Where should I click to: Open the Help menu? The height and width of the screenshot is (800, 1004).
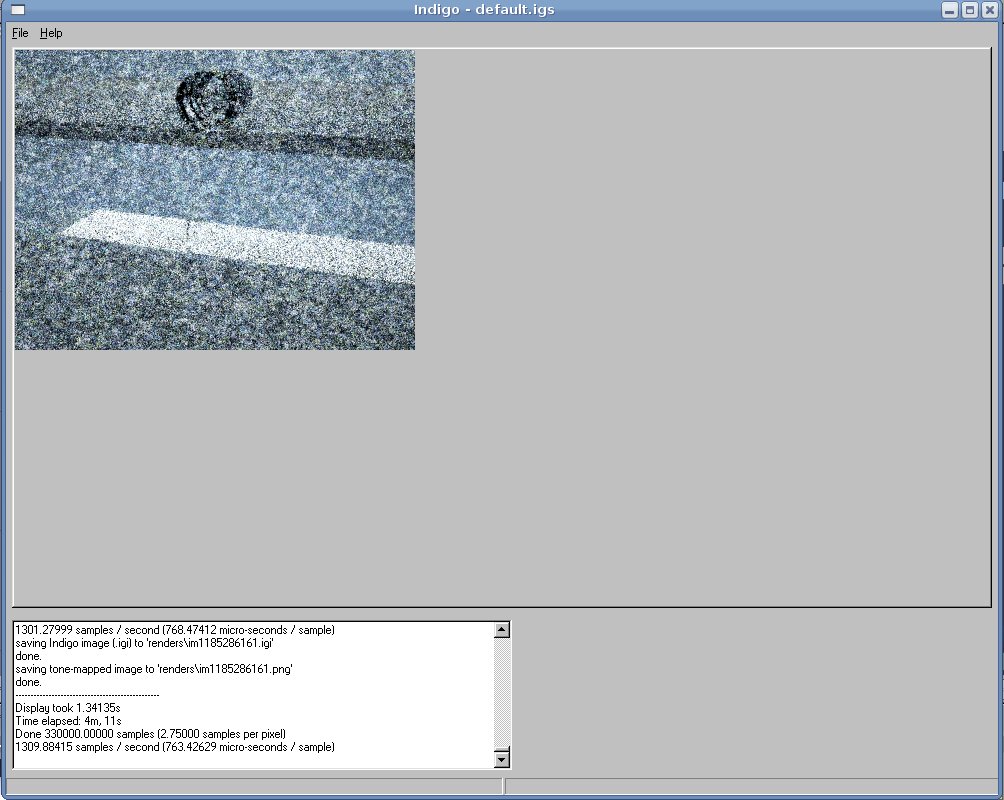[51, 33]
